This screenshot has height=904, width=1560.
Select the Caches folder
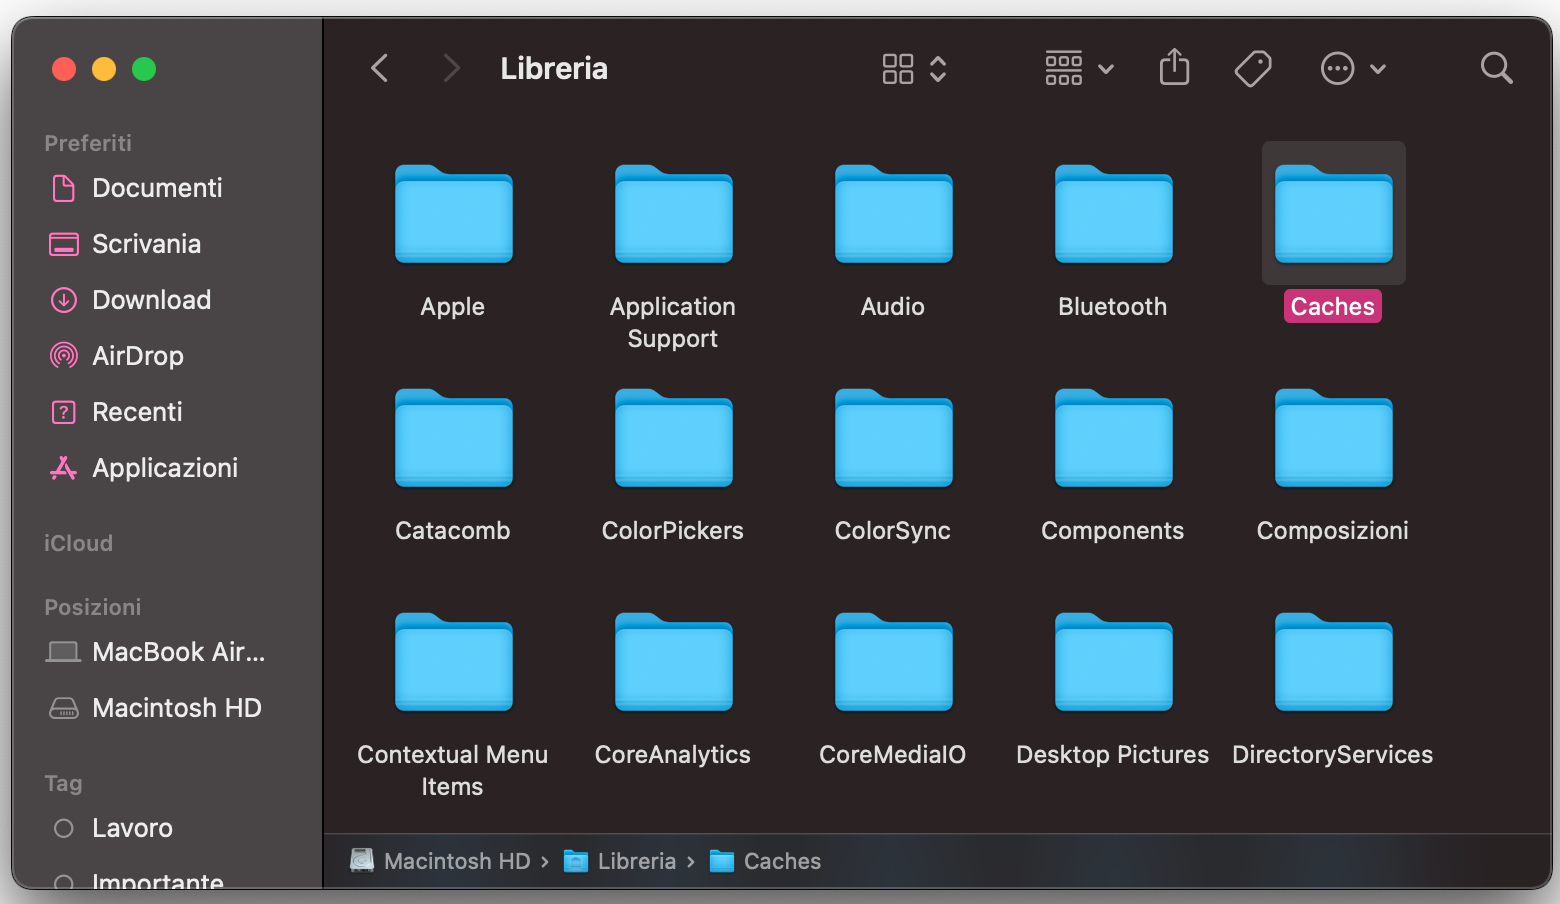tap(1333, 215)
